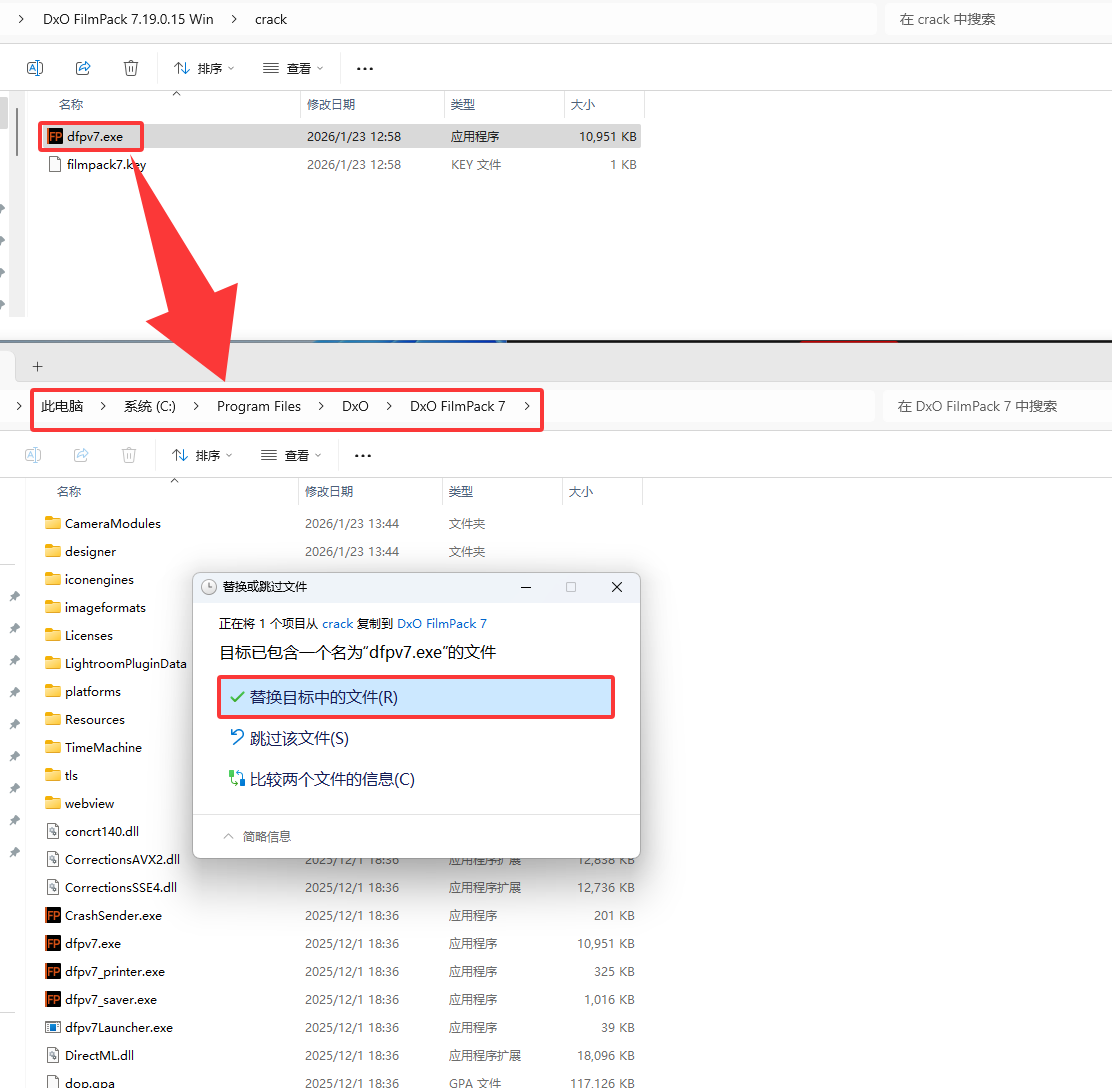Expand chevron after 'Program Files' breadcrumb
The height and width of the screenshot is (1088, 1112).
click(x=321, y=406)
